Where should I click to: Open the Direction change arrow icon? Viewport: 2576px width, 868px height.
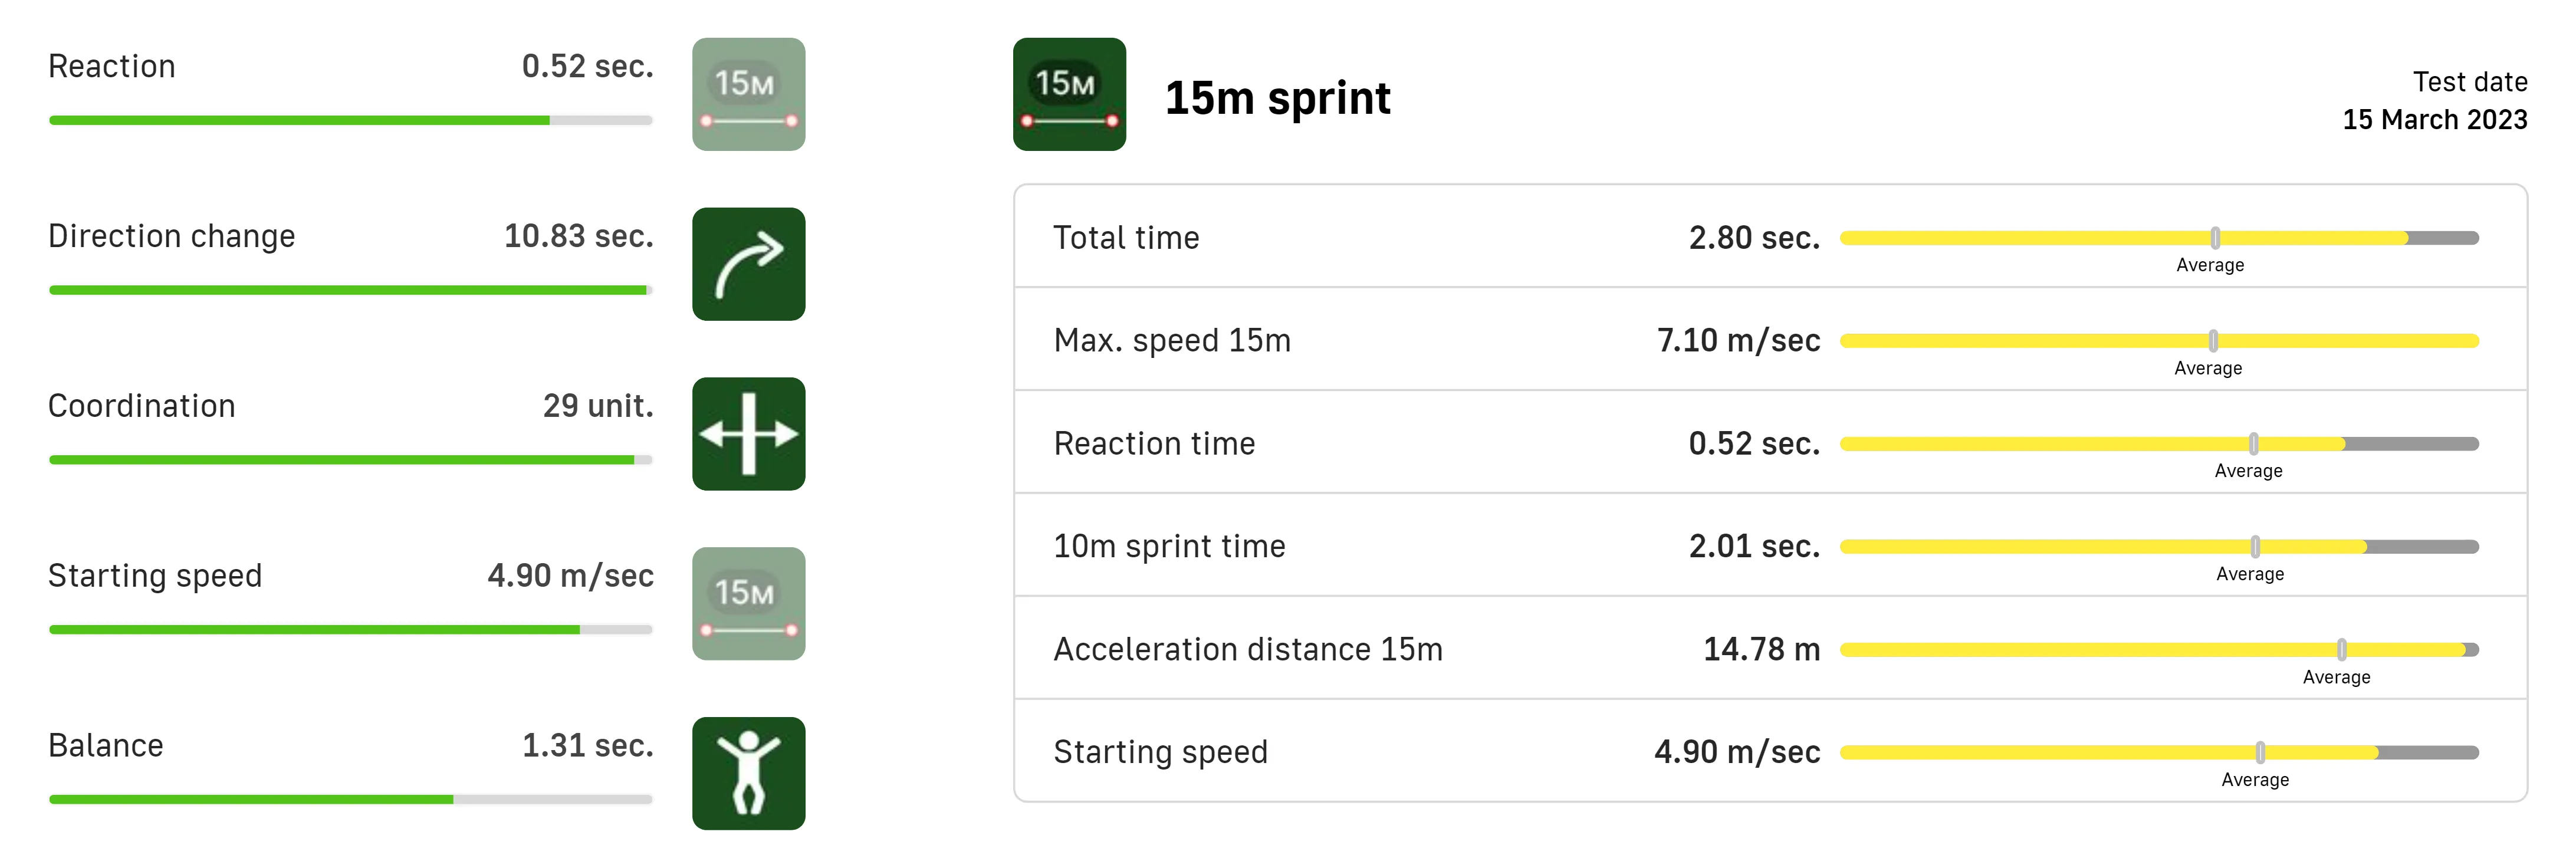(x=748, y=264)
